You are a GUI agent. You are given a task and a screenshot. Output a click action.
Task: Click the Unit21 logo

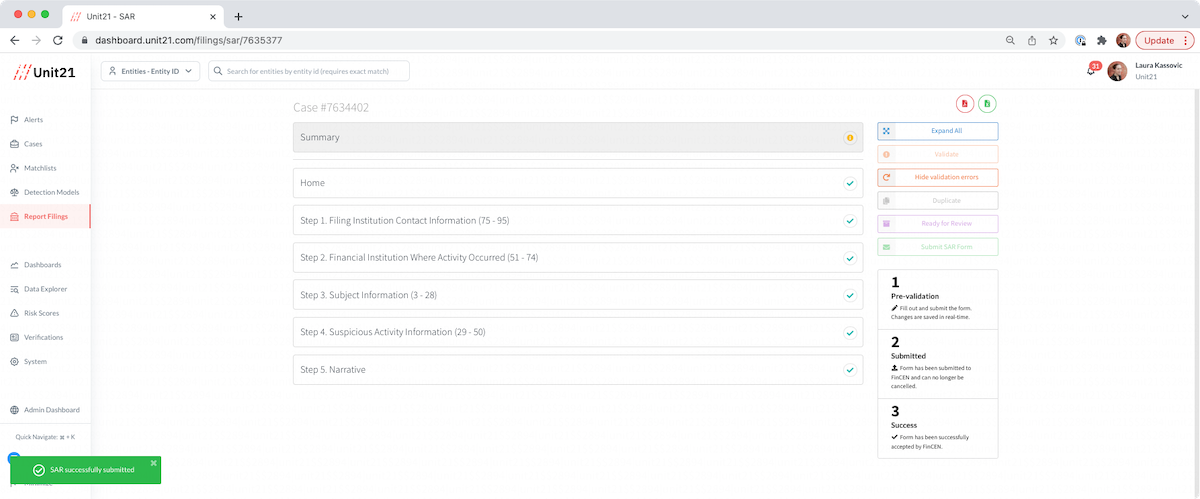tap(44, 71)
